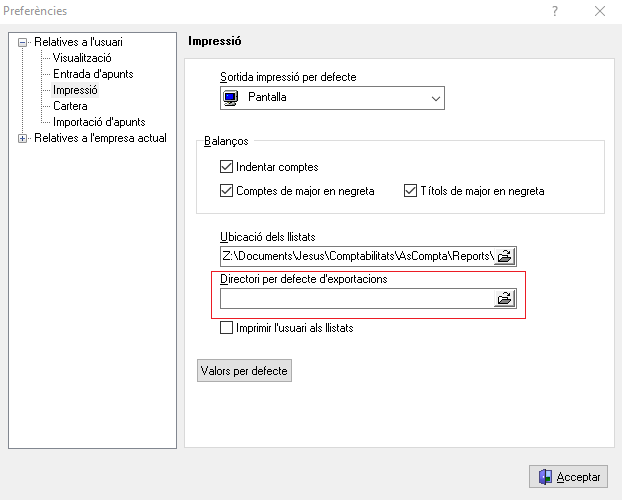Click into the Ubicació dels llistats path field
Image resolution: width=622 pixels, height=500 pixels.
(357, 256)
